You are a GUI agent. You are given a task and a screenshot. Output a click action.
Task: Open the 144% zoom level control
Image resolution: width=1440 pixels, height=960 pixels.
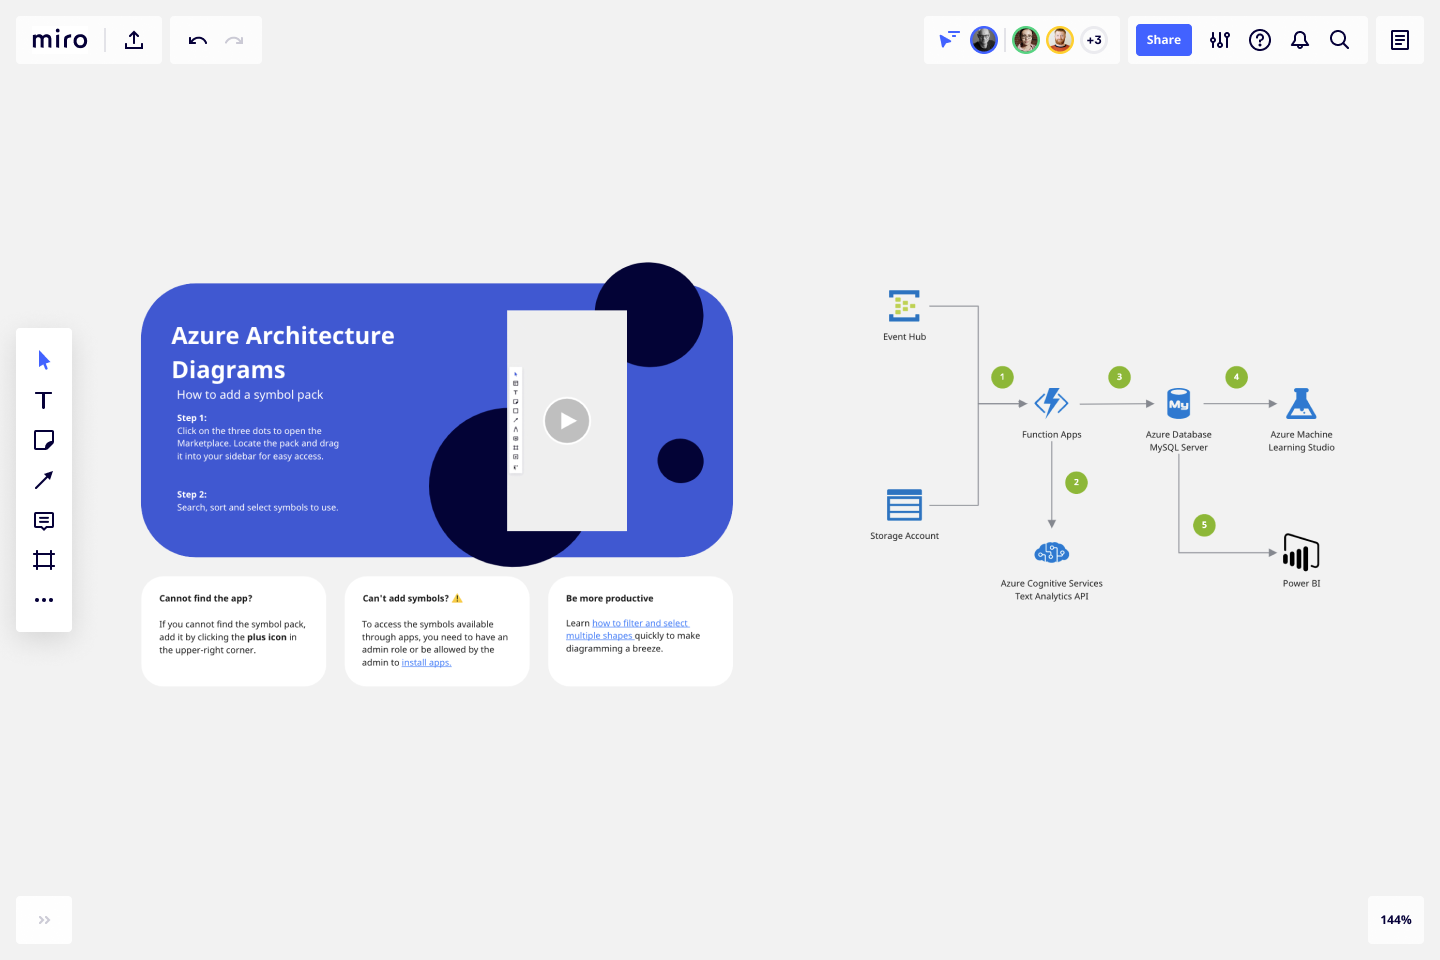[1396, 920]
